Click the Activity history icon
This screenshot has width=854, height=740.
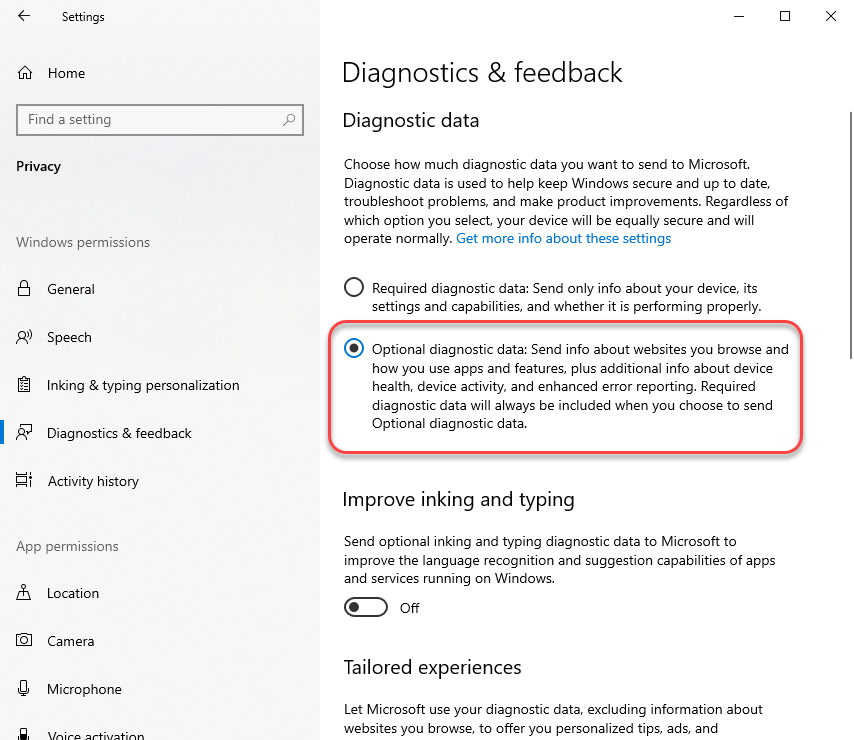coord(25,481)
